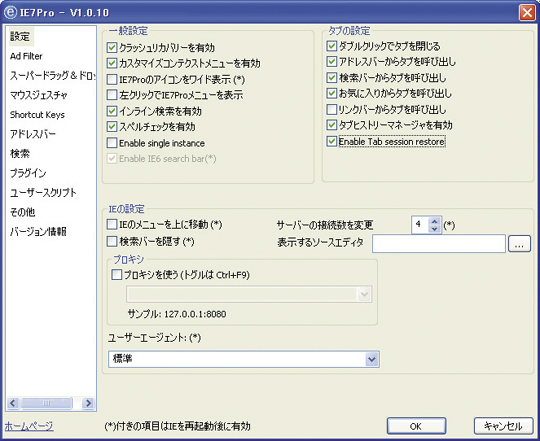Click the sidebar scrollbar left arrow
Screen dimensions: 540x441
point(13,403)
